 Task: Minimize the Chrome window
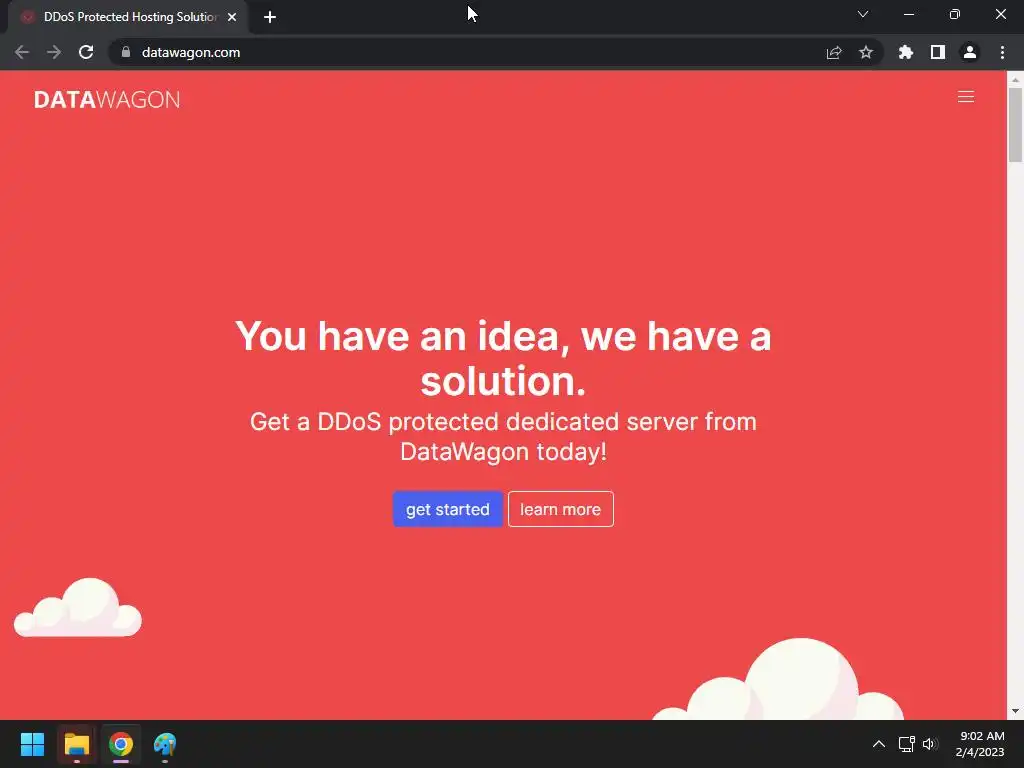click(909, 14)
